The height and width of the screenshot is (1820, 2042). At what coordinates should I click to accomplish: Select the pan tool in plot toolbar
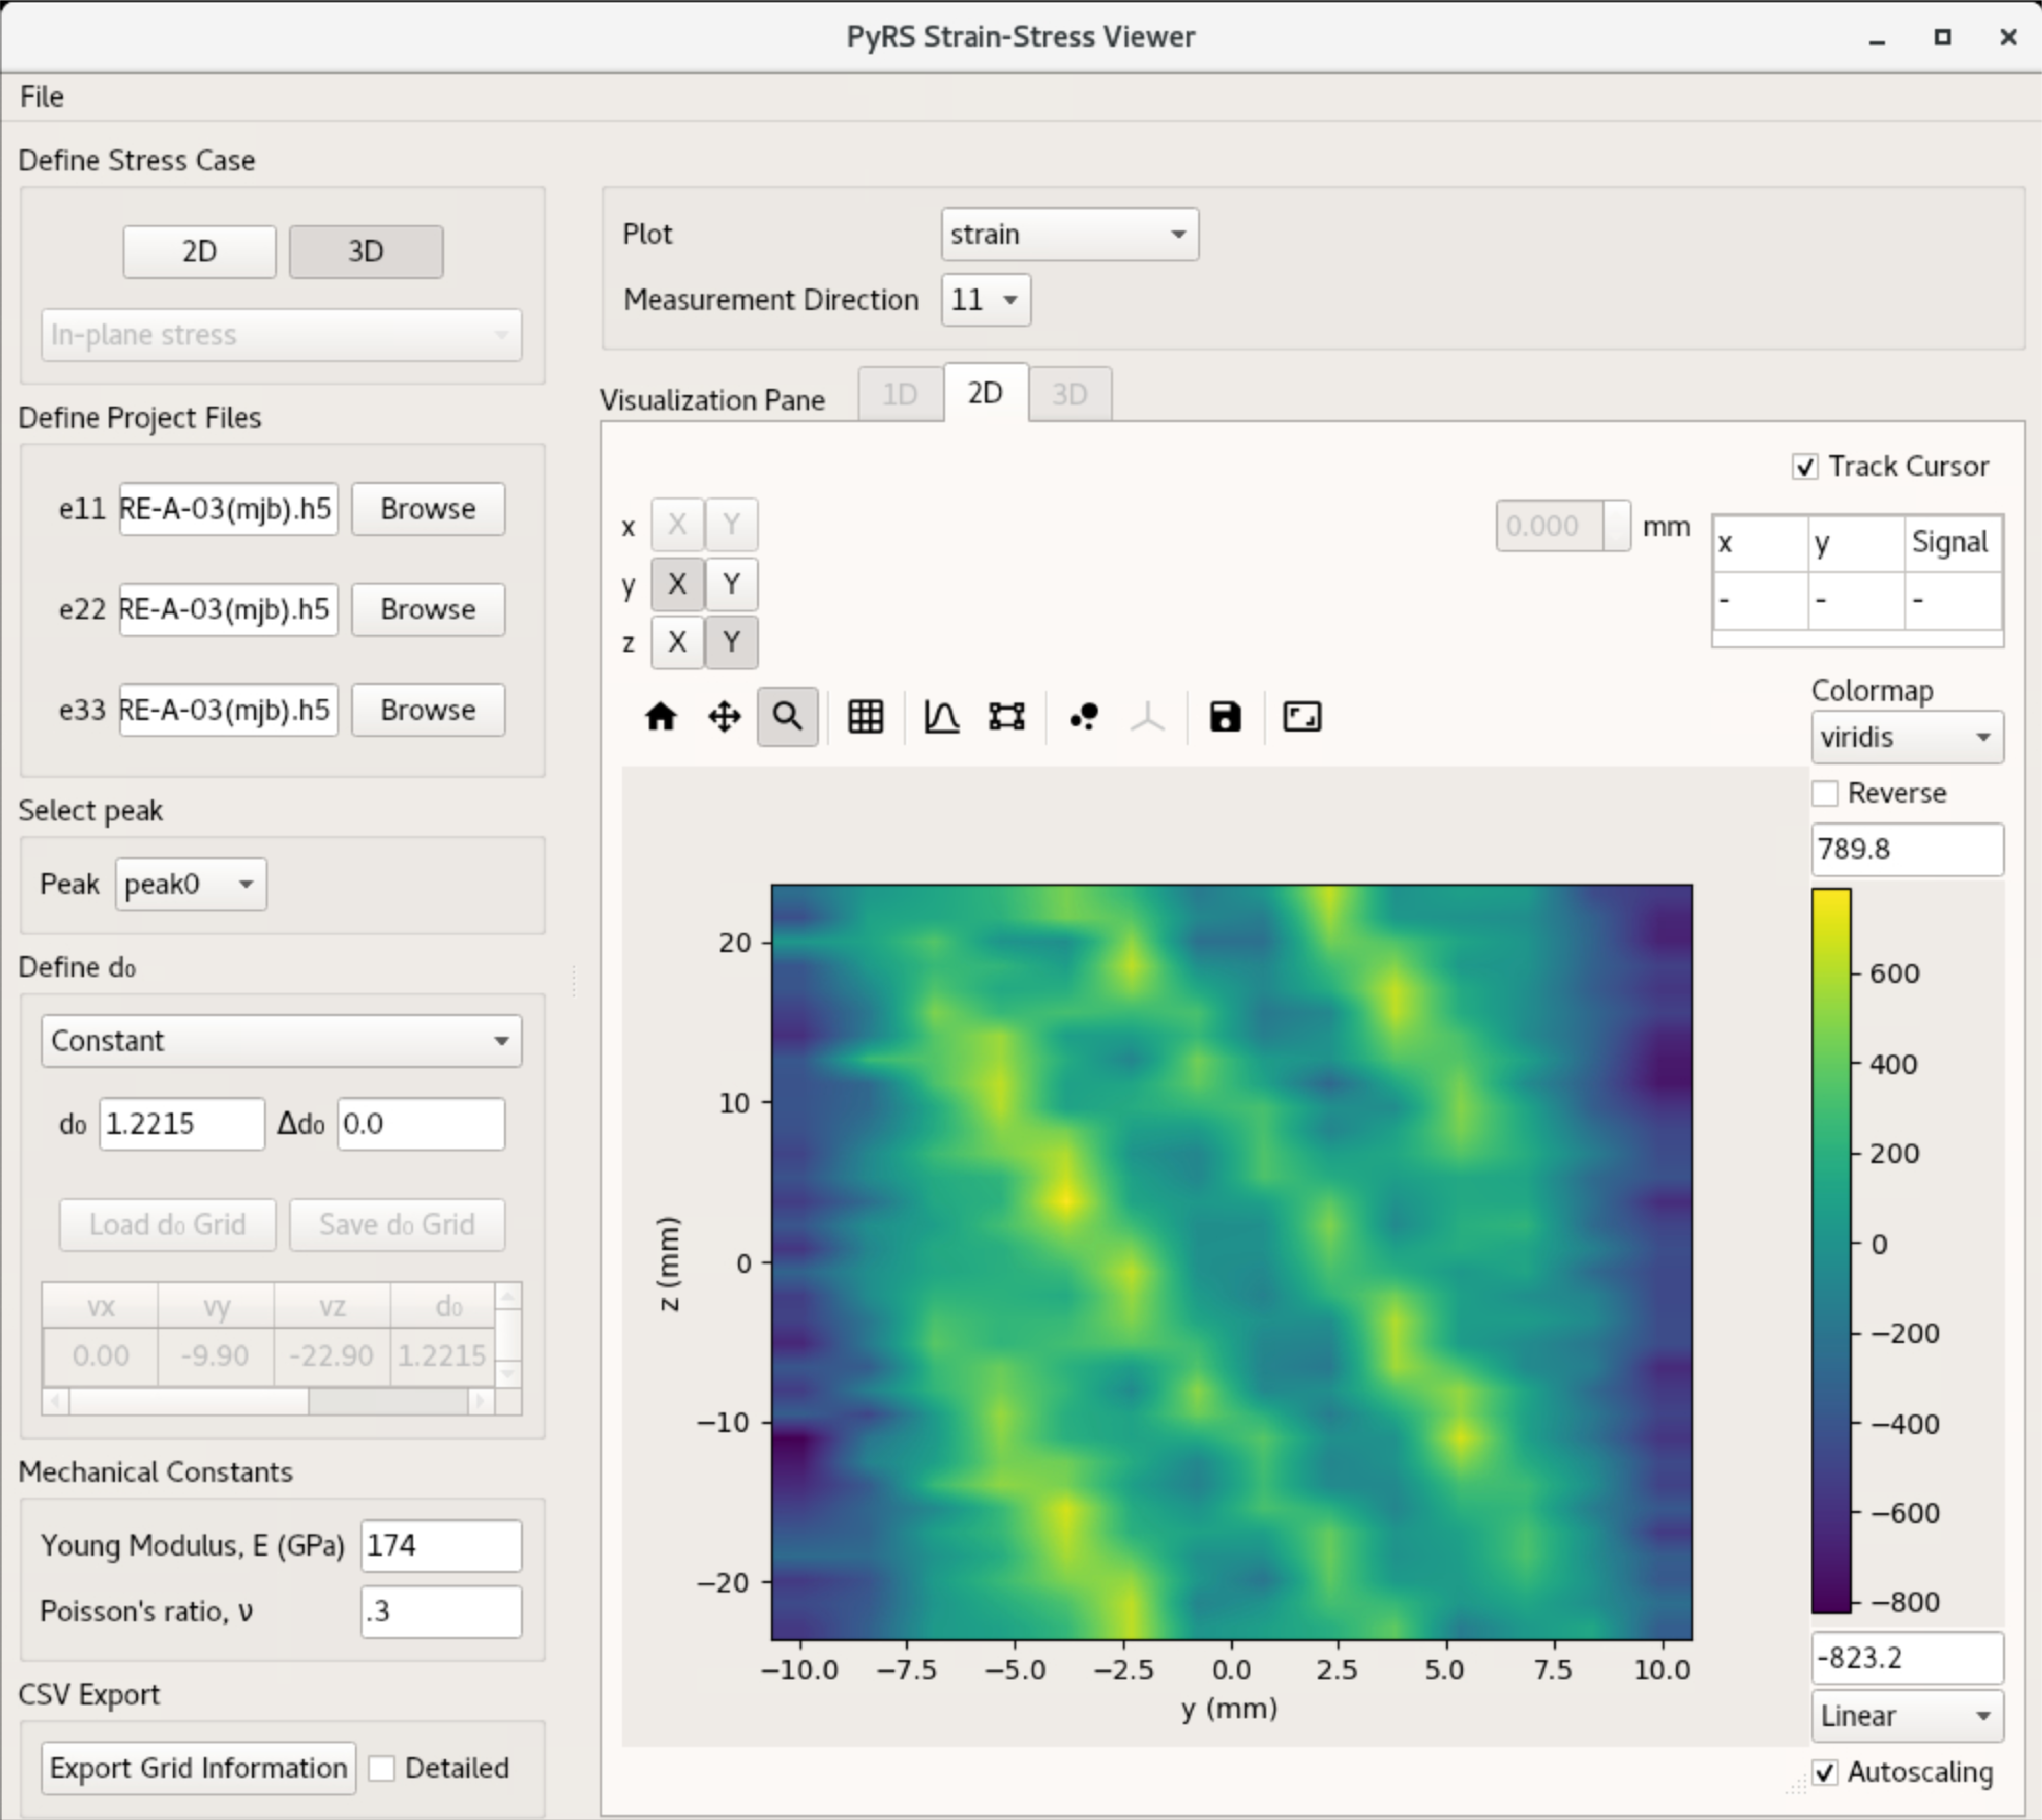pos(724,717)
